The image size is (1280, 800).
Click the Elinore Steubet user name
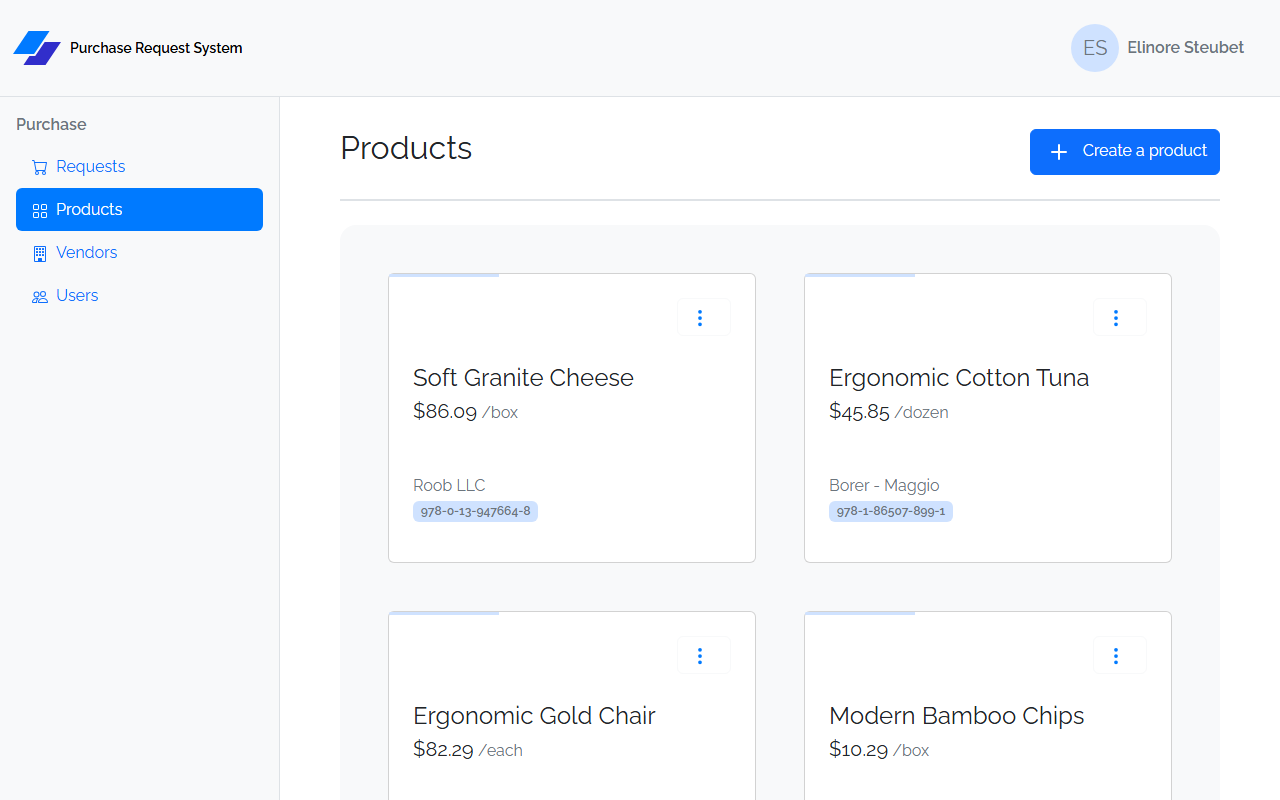(x=1186, y=48)
